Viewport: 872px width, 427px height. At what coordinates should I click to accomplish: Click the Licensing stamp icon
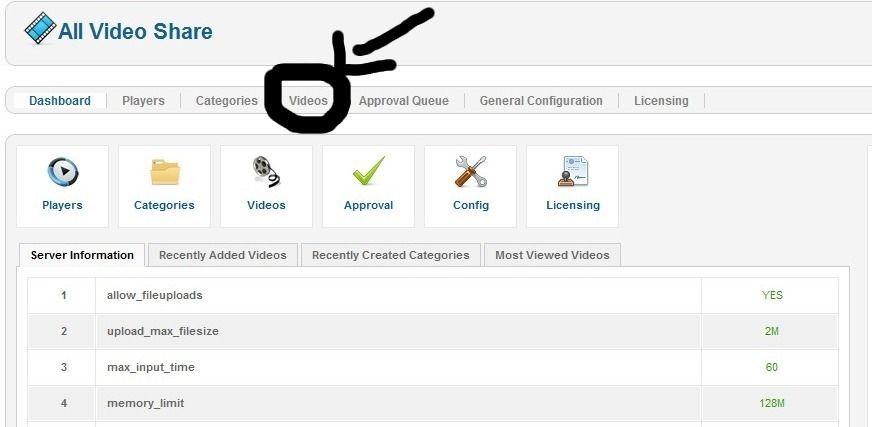tap(573, 171)
